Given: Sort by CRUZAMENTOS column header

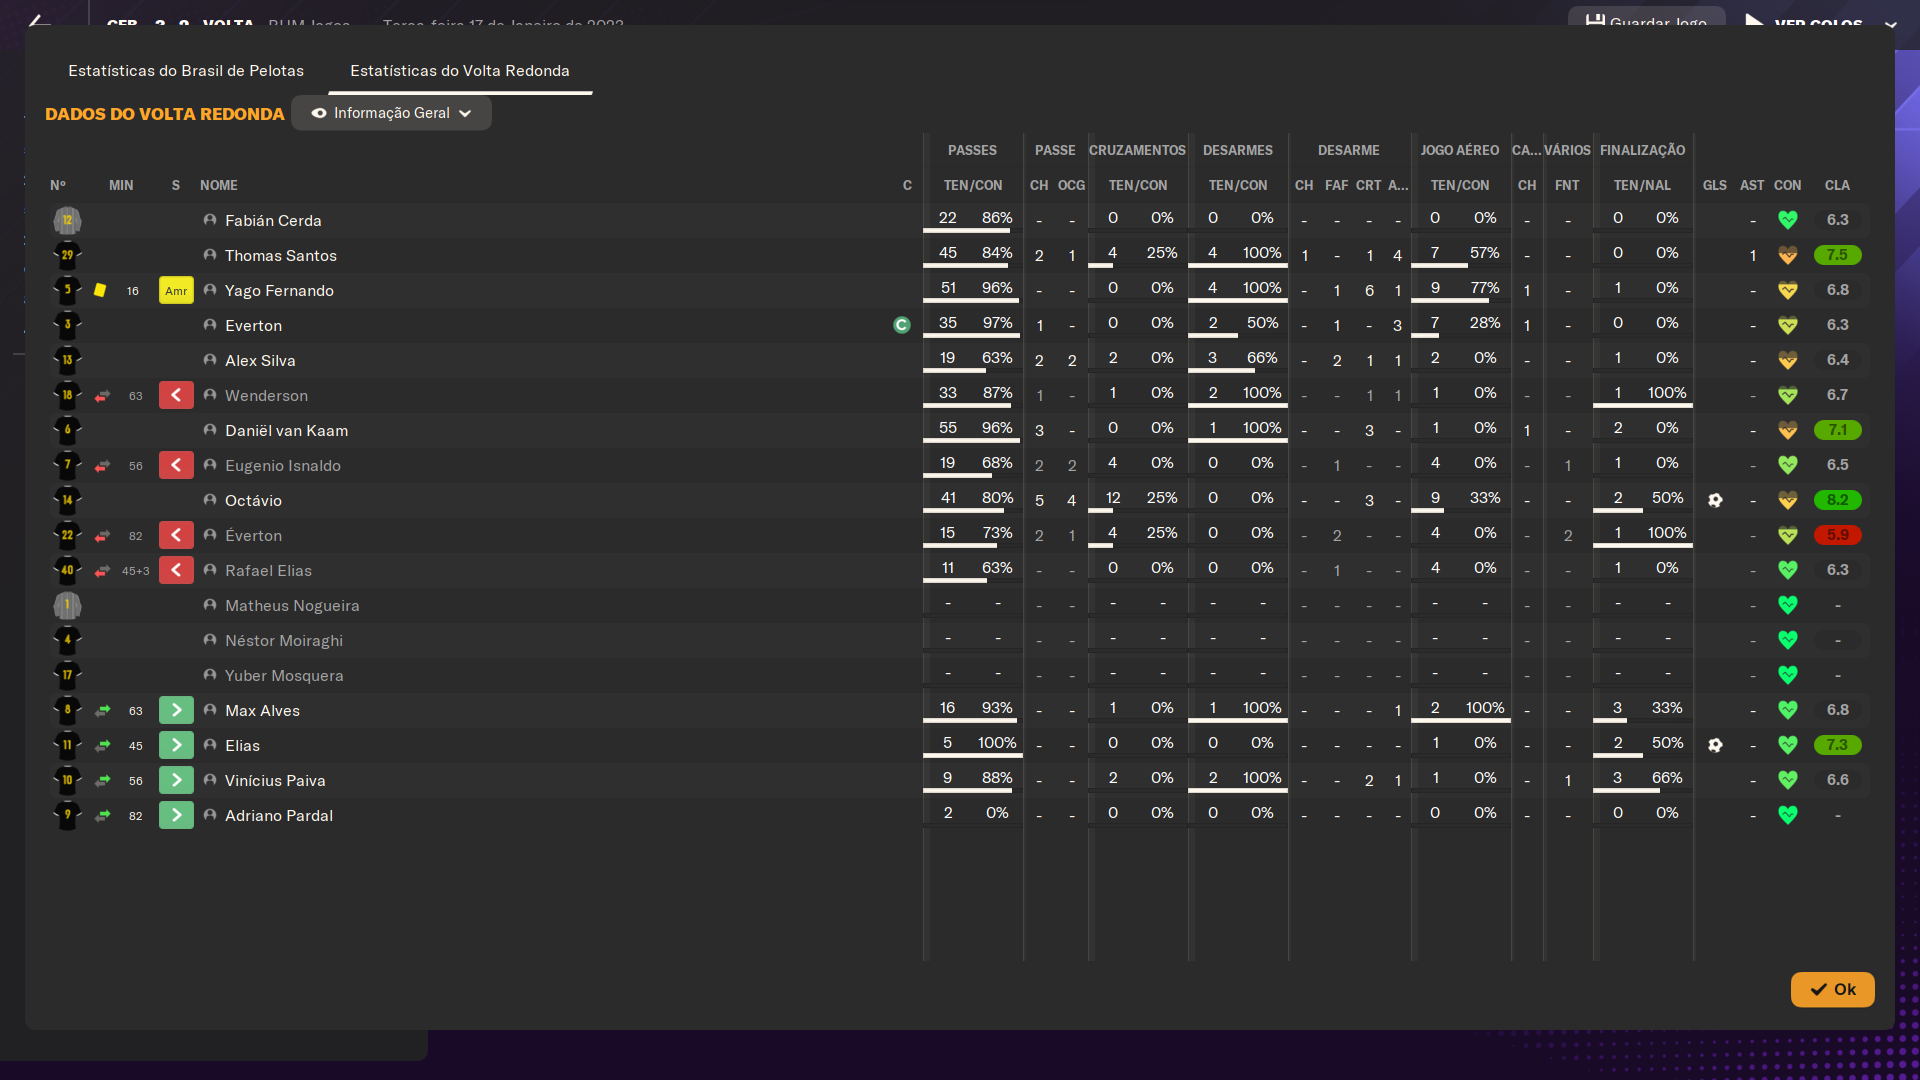Looking at the screenshot, I should click(1137, 150).
